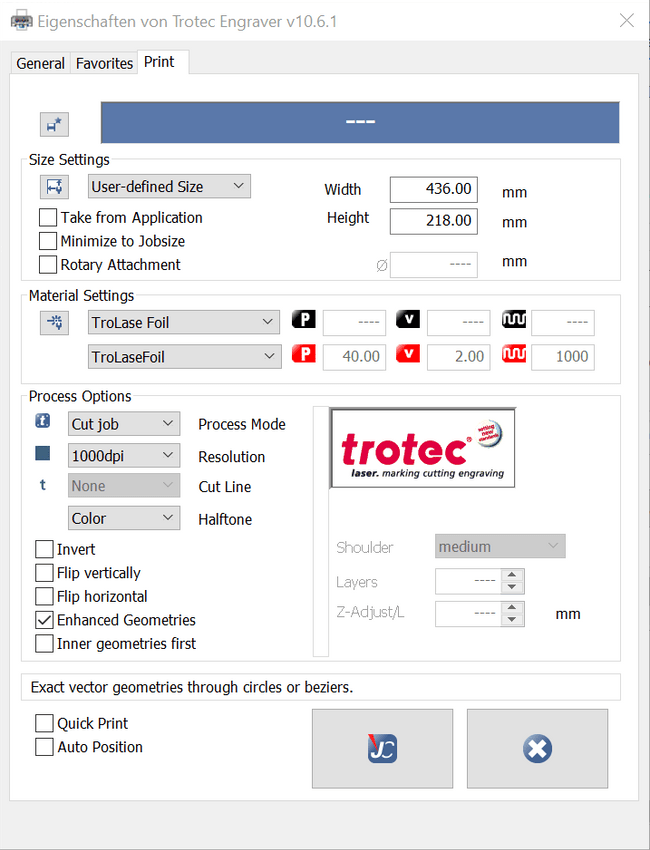Toggle the Quick Print checkbox

(x=45, y=723)
